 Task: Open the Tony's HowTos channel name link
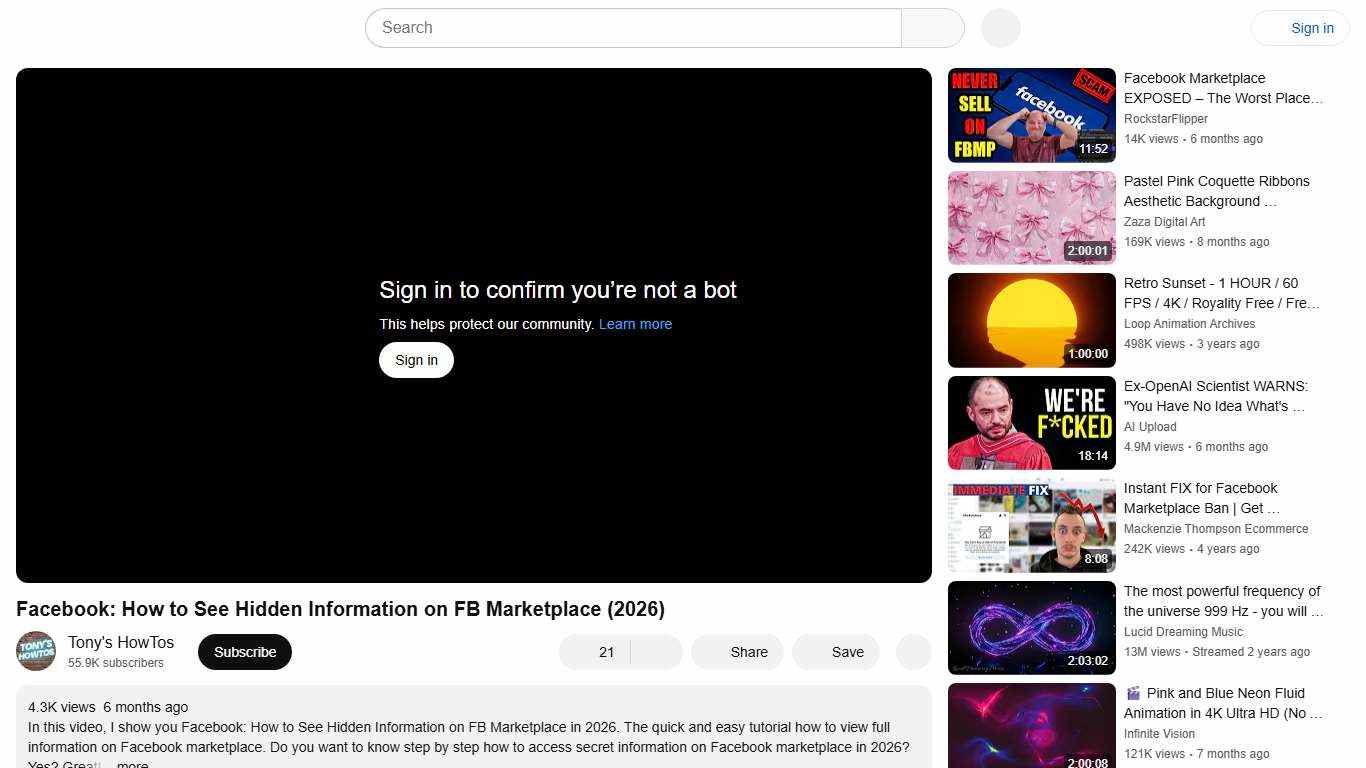[120, 642]
